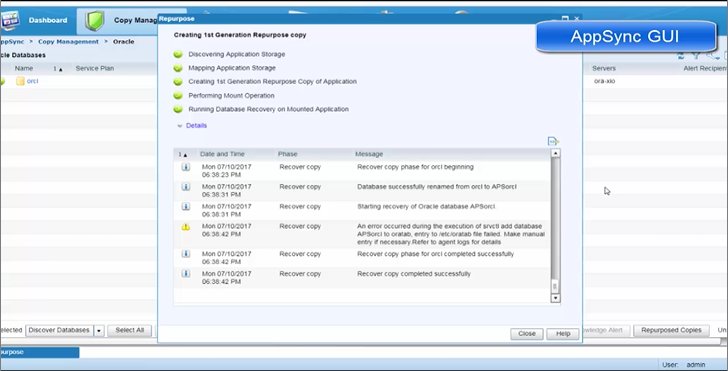This screenshot has width=728, height=371.
Task: Go to Copy Management in the breadcrumb
Action: coord(68,41)
